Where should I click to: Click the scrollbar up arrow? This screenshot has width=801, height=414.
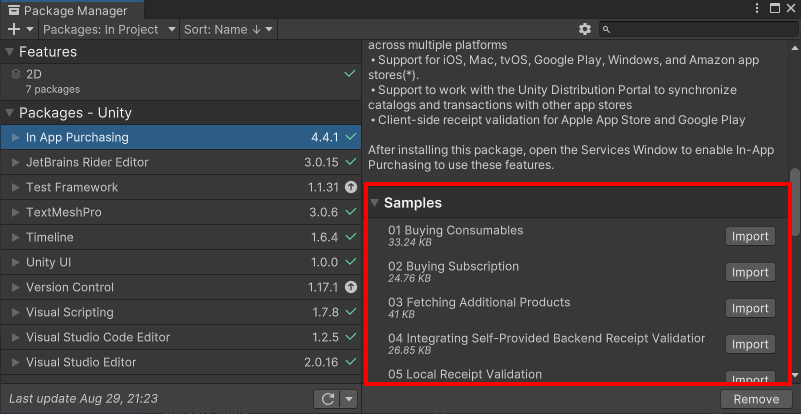795,48
